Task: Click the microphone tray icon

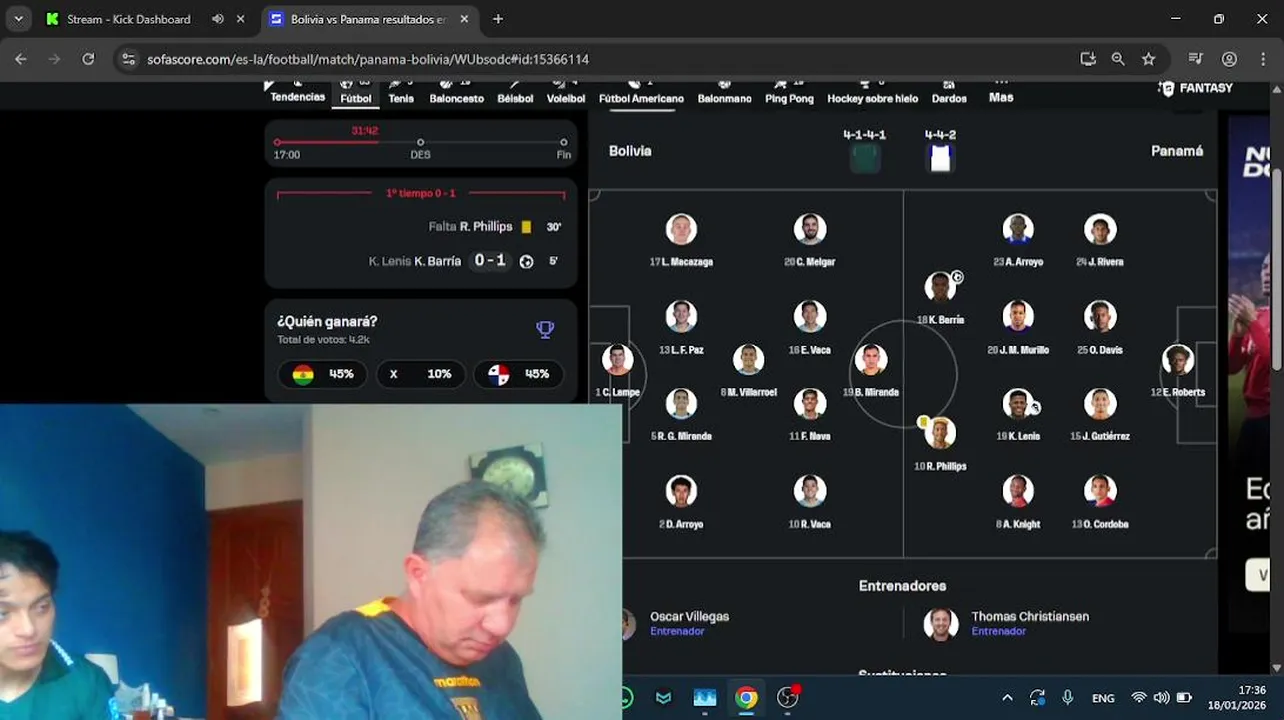Action: point(1067,698)
